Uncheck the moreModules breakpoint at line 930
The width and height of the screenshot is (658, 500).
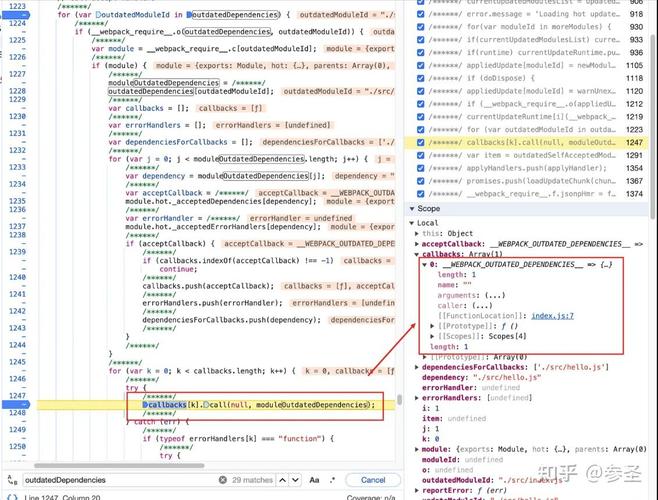click(x=420, y=26)
